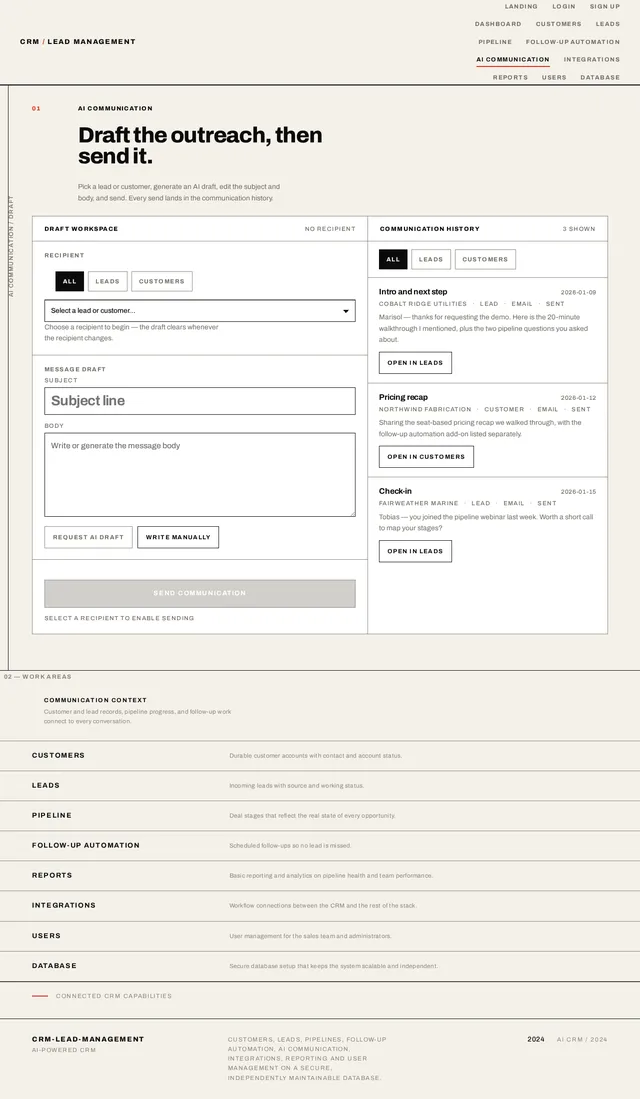Open Users in the top navigation
Viewport: 640px width, 1099px height.
coord(554,78)
